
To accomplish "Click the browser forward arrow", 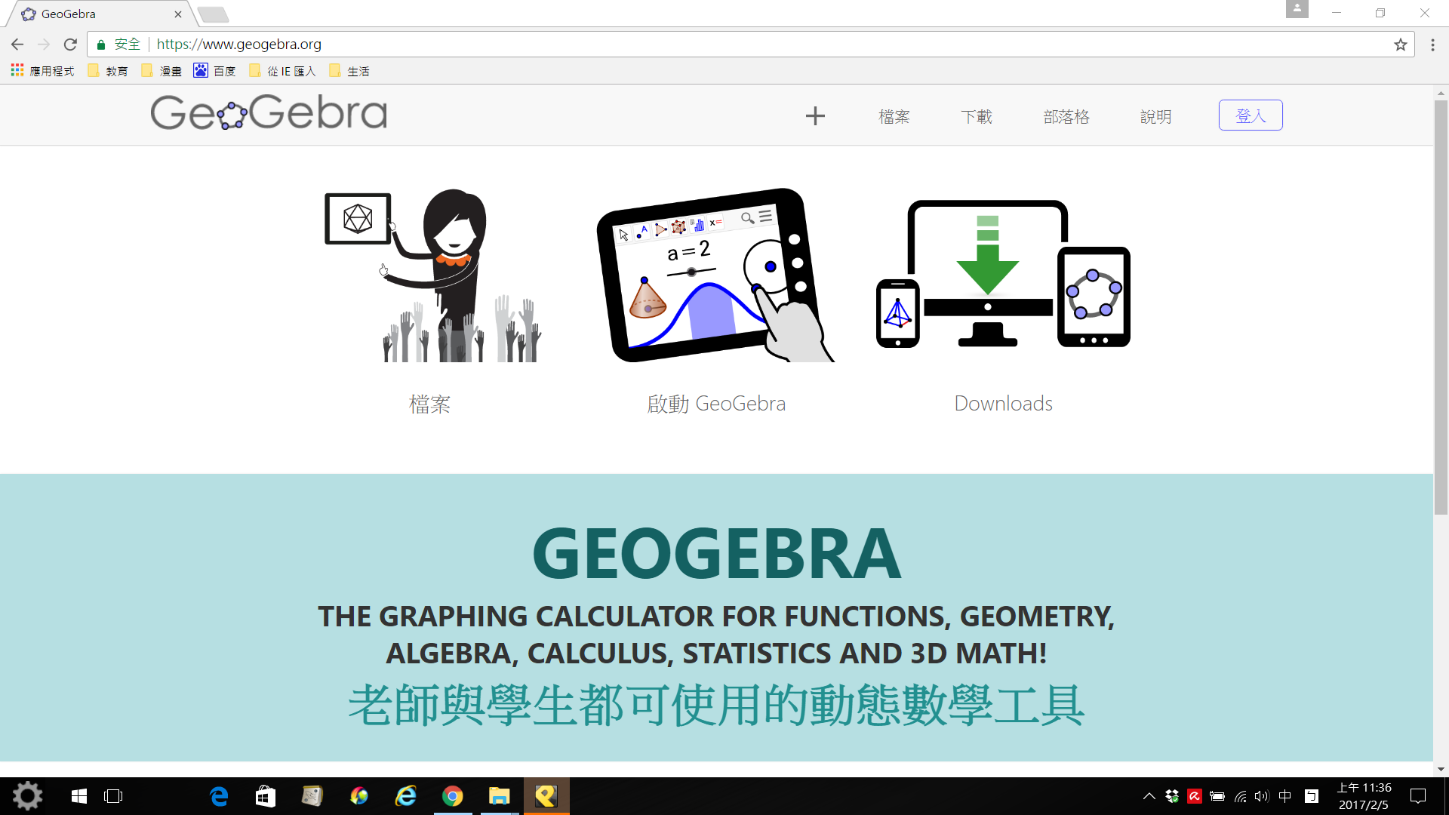I will [44, 44].
